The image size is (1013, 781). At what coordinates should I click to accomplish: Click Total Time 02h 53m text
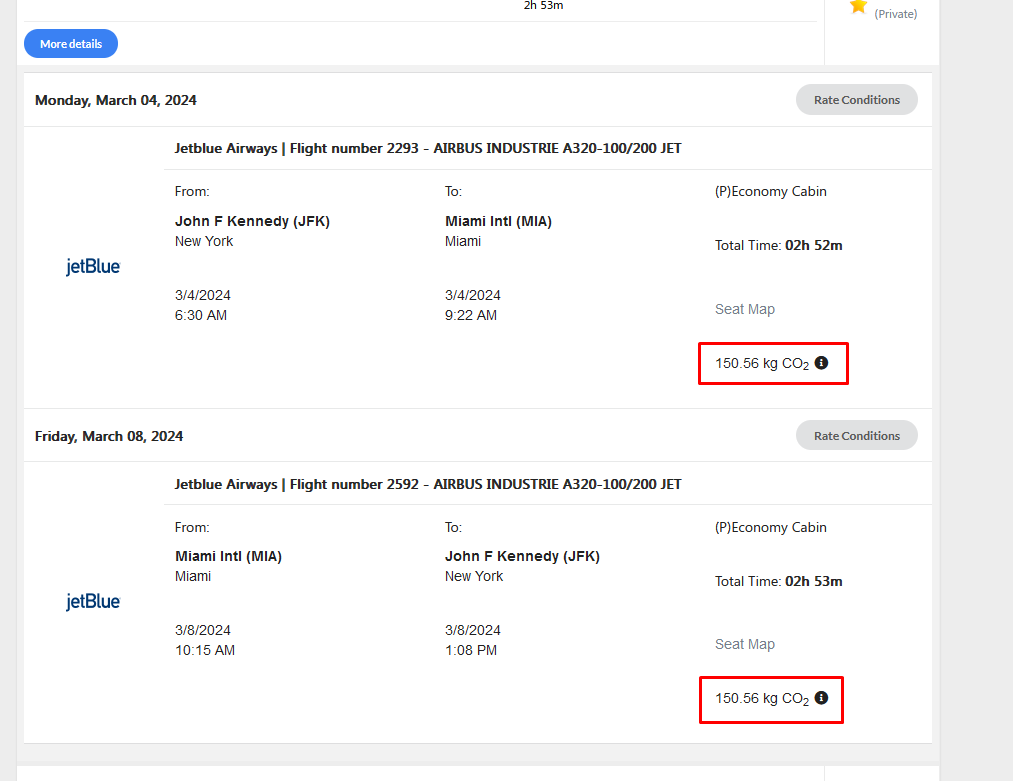click(x=778, y=581)
